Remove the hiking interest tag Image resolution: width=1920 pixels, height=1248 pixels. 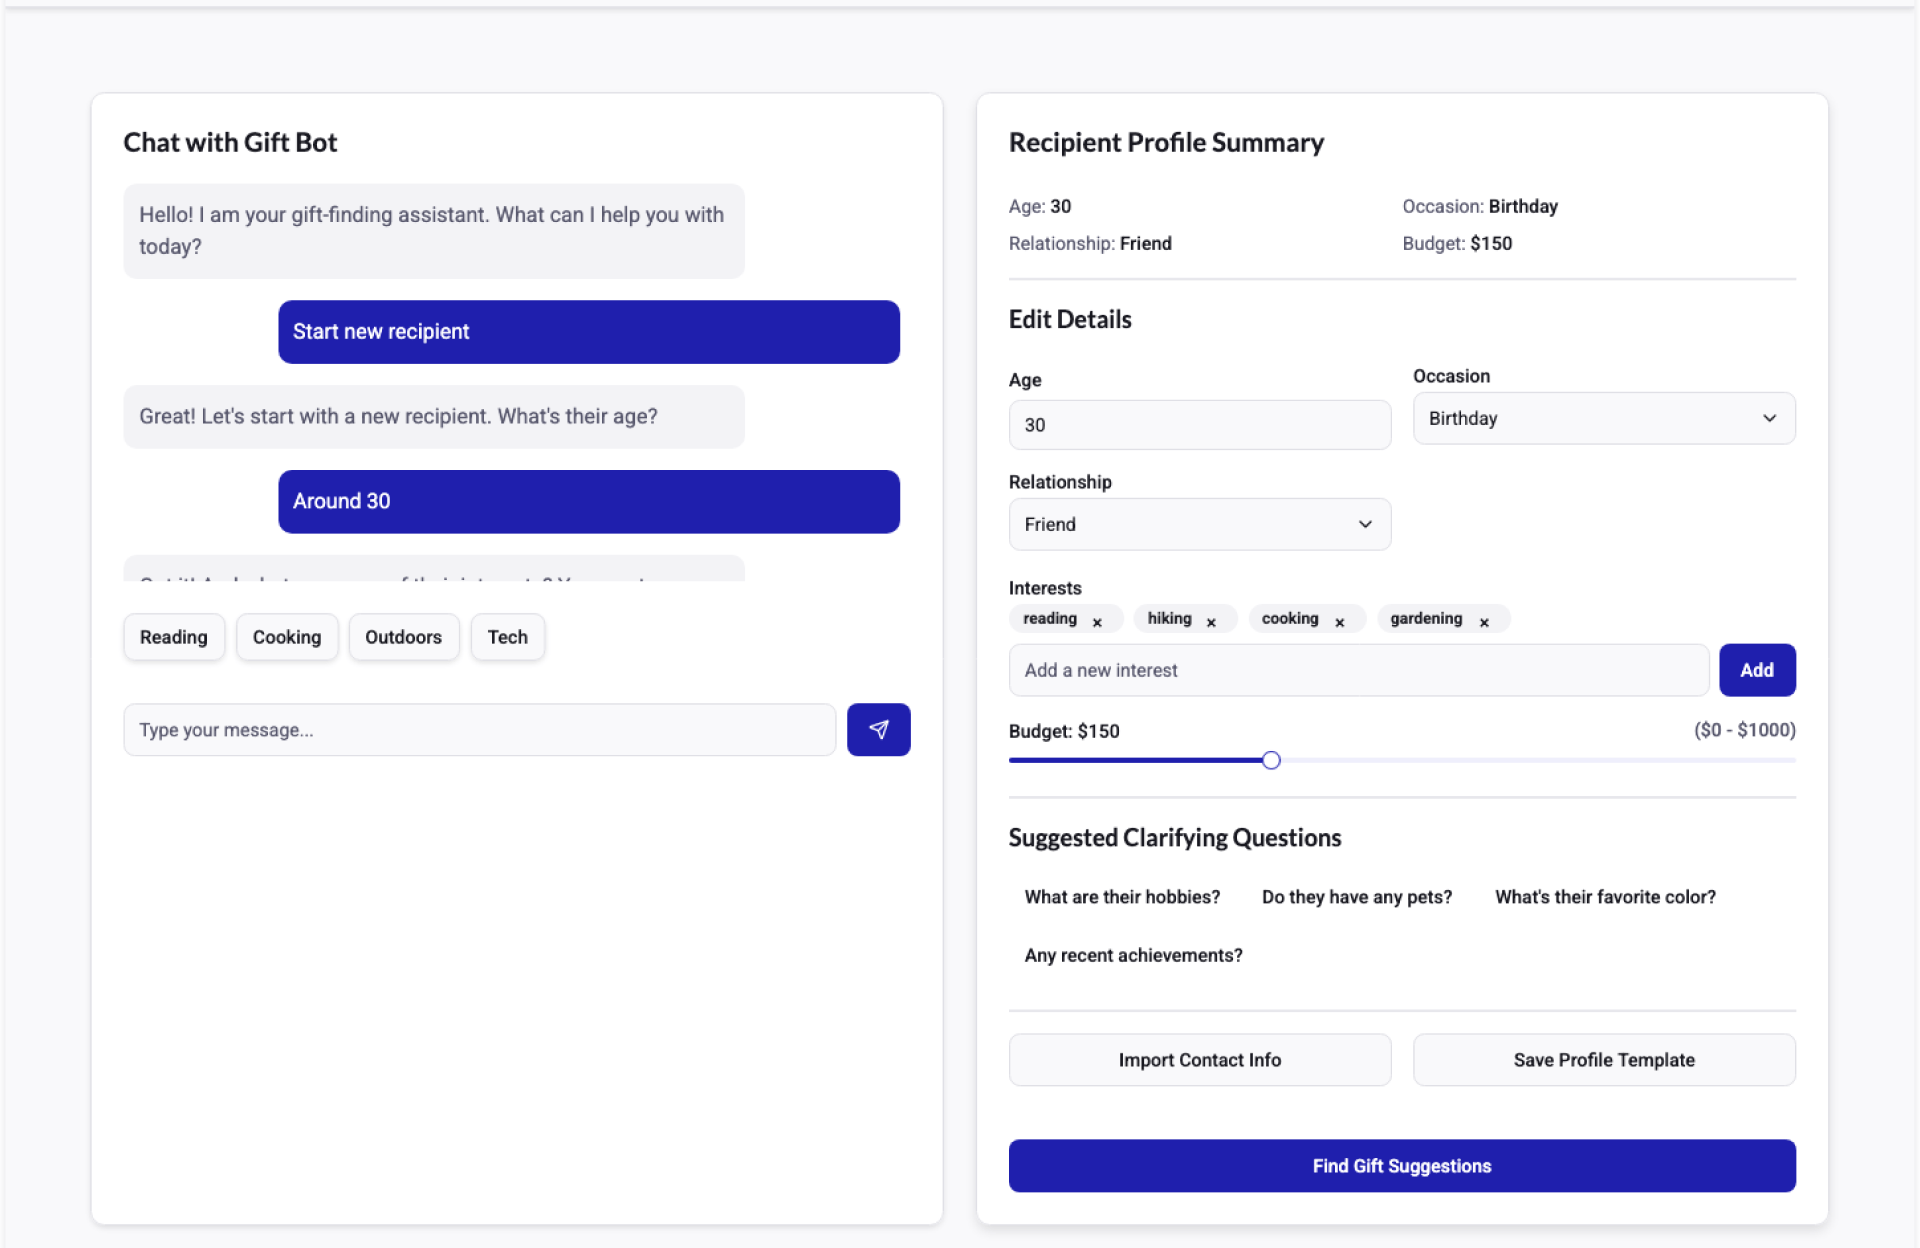click(1211, 622)
